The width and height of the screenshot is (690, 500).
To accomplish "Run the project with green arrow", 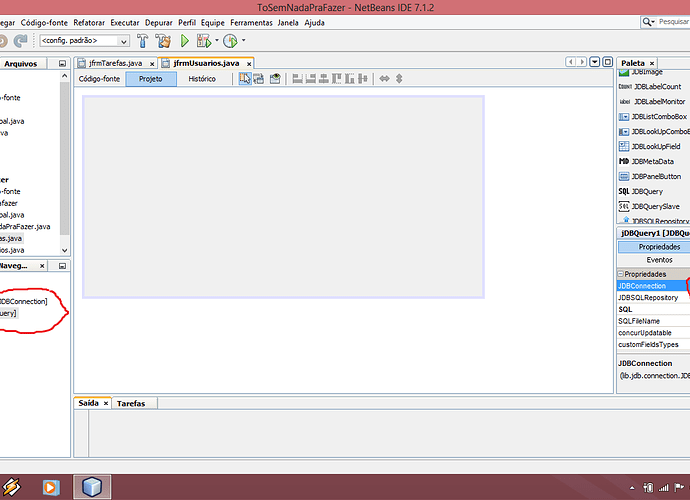I will click(185, 41).
